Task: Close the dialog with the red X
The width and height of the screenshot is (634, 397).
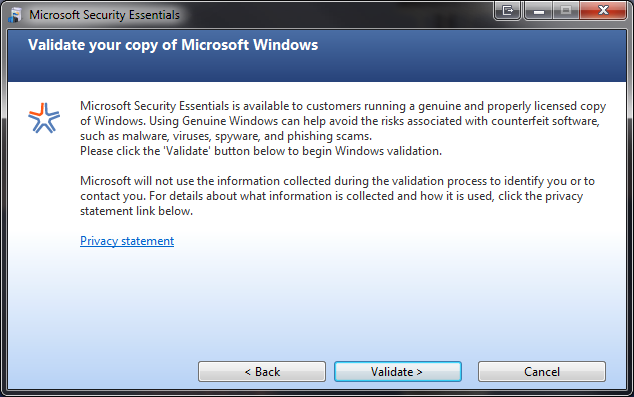Action: (x=602, y=11)
